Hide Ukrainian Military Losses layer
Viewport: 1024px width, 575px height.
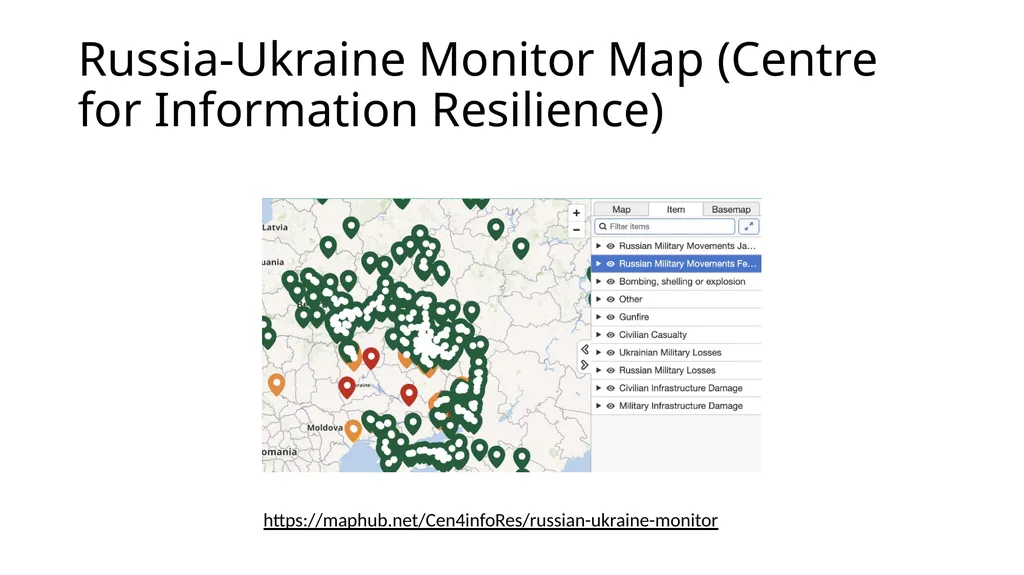click(611, 352)
